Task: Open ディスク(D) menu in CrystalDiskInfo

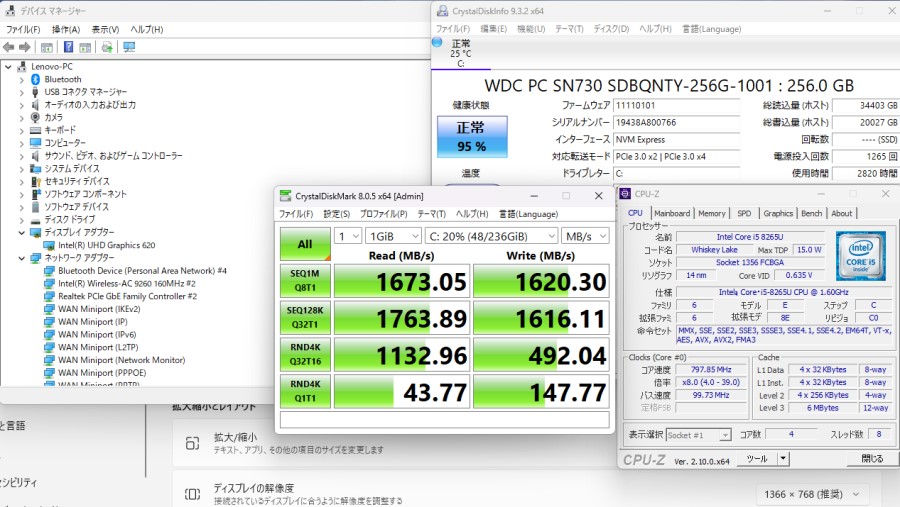Action: pyautogui.click(x=611, y=29)
